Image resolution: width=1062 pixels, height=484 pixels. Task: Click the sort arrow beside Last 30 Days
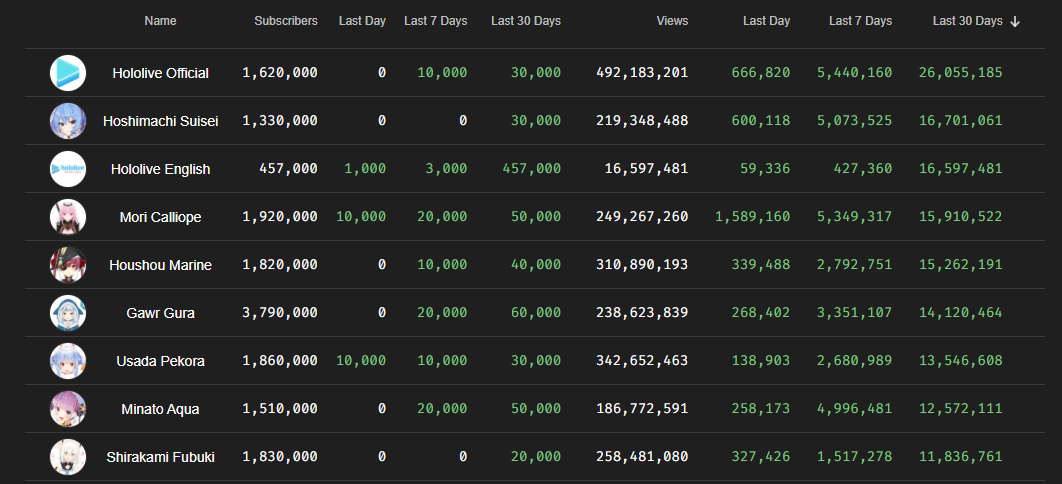1016,21
